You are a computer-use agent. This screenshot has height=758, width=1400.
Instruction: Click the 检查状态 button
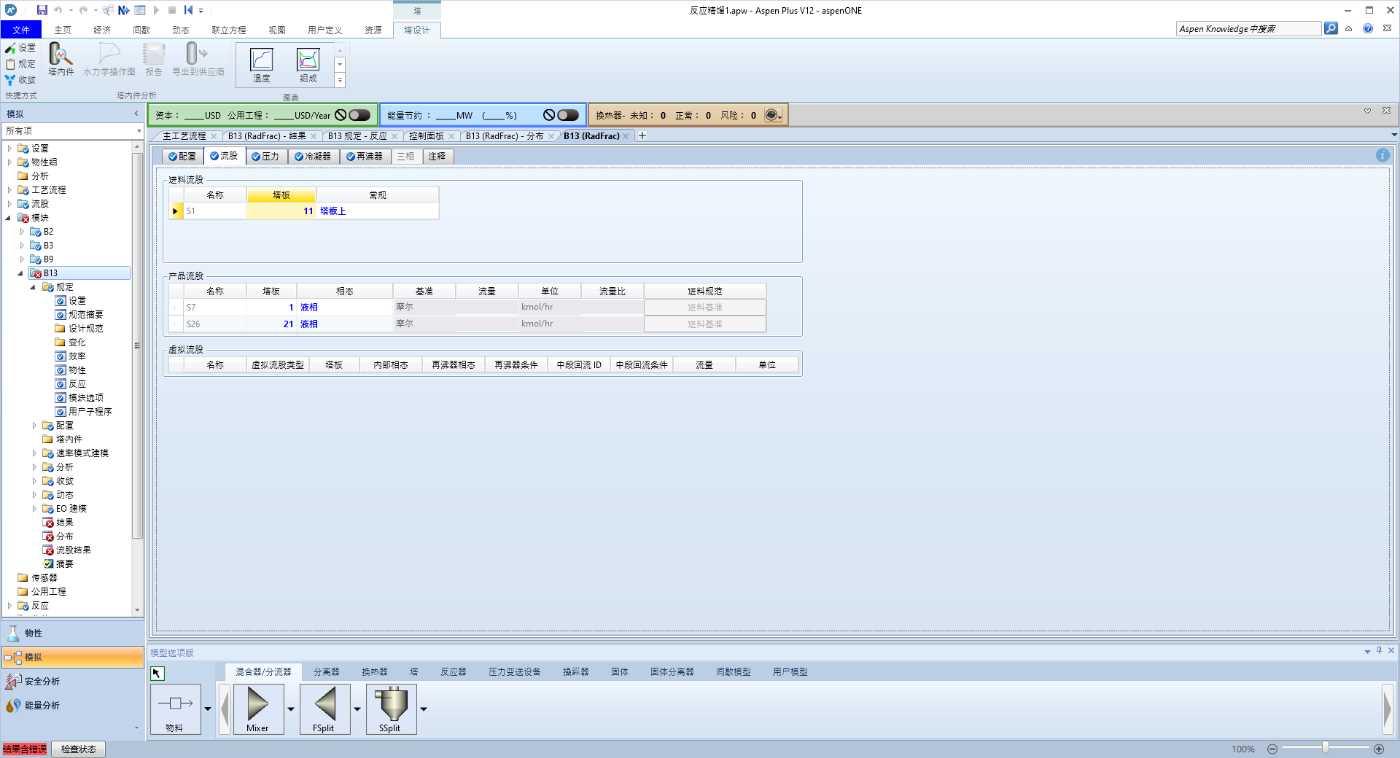coord(78,749)
